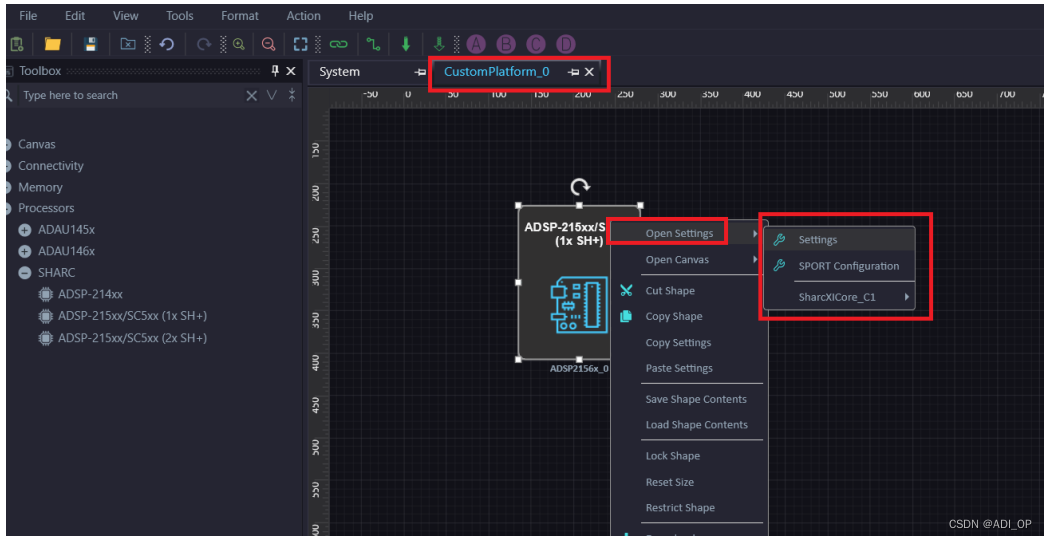Open the View menu
Image resolution: width=1048 pixels, height=540 pixels.
click(126, 15)
